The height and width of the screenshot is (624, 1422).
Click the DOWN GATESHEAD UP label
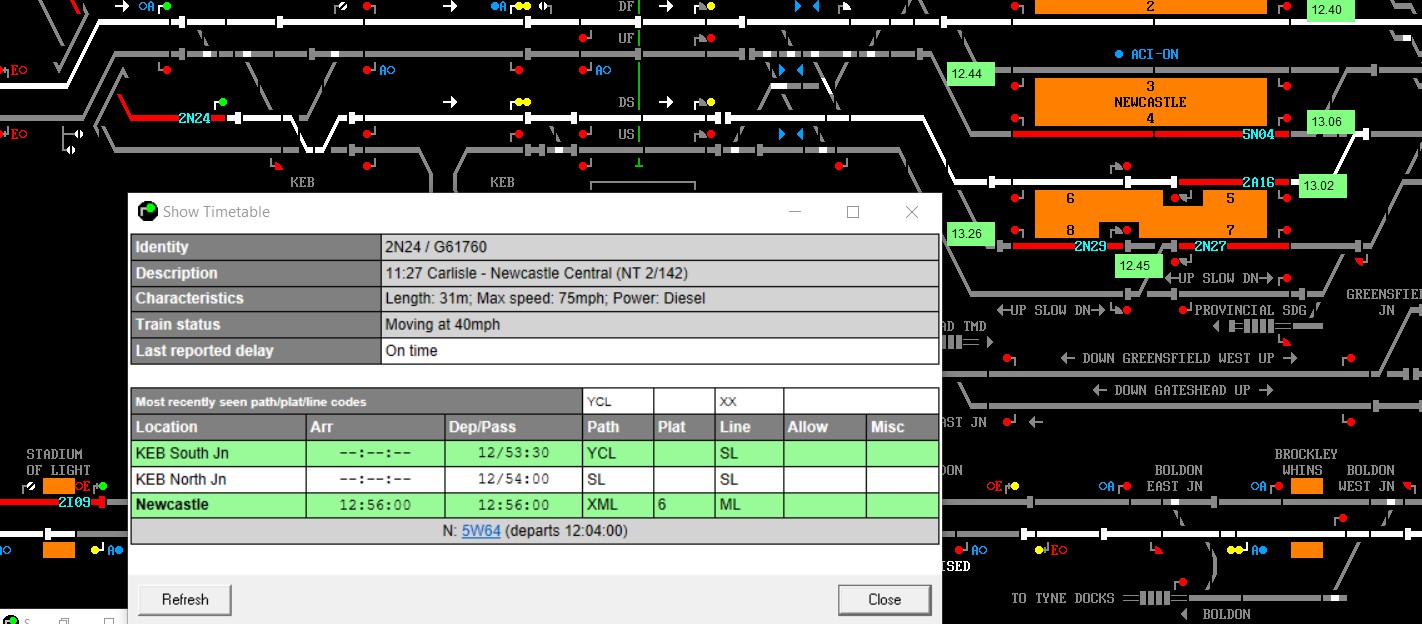pos(1182,390)
